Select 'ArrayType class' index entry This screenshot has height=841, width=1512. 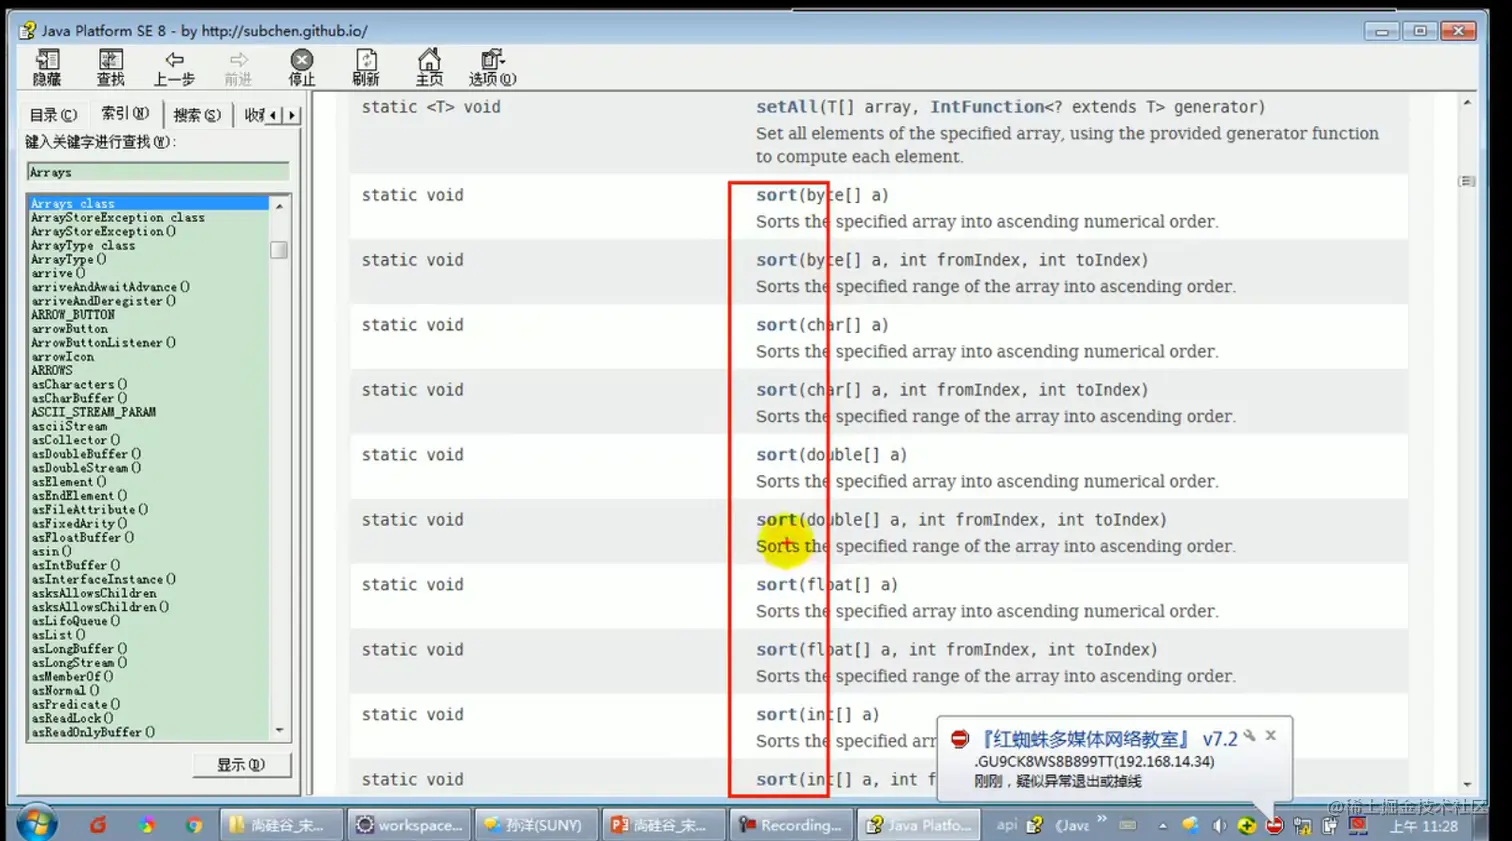point(82,245)
